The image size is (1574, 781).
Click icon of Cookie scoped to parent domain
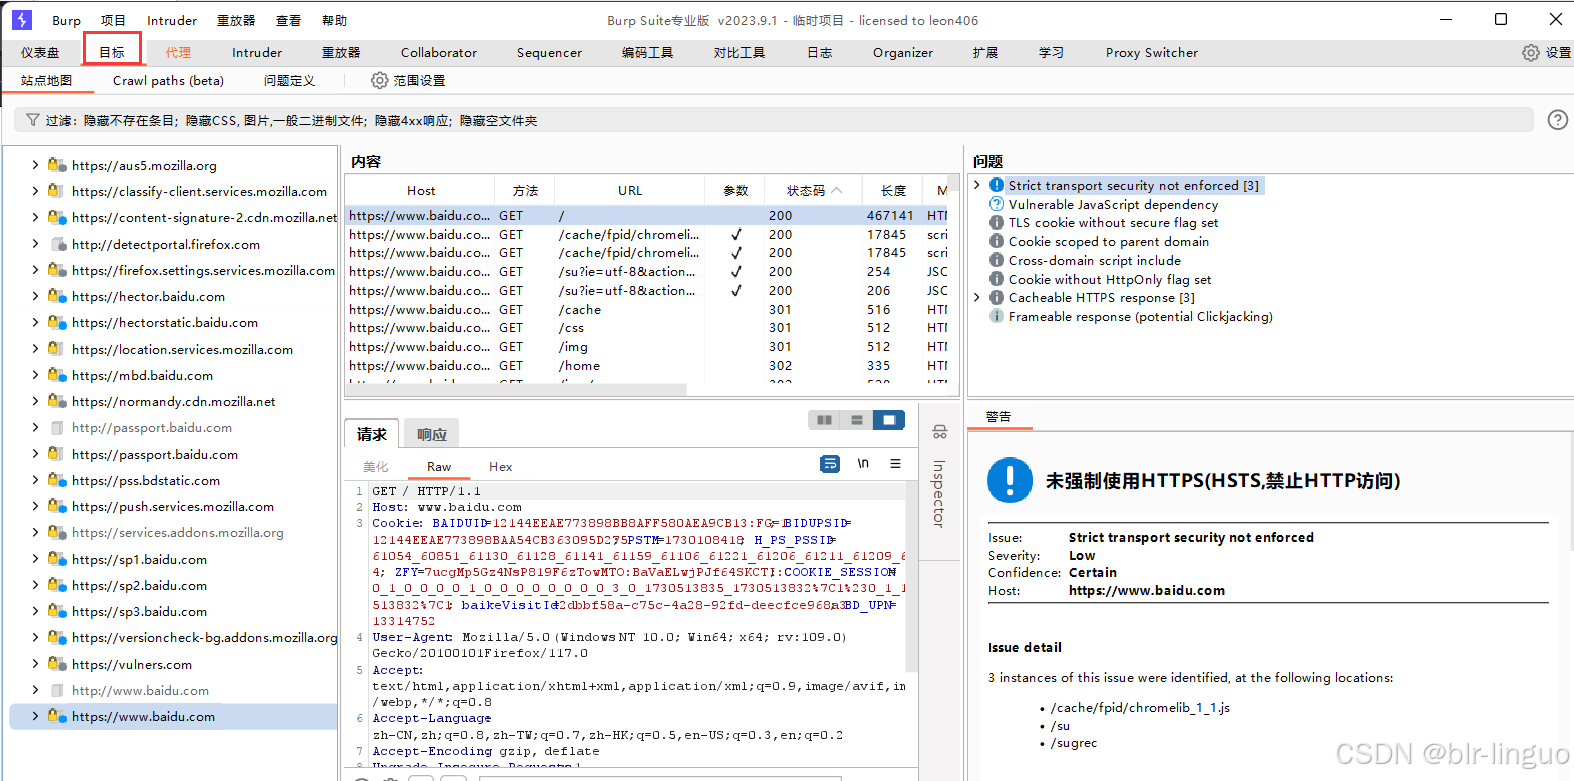(x=997, y=241)
